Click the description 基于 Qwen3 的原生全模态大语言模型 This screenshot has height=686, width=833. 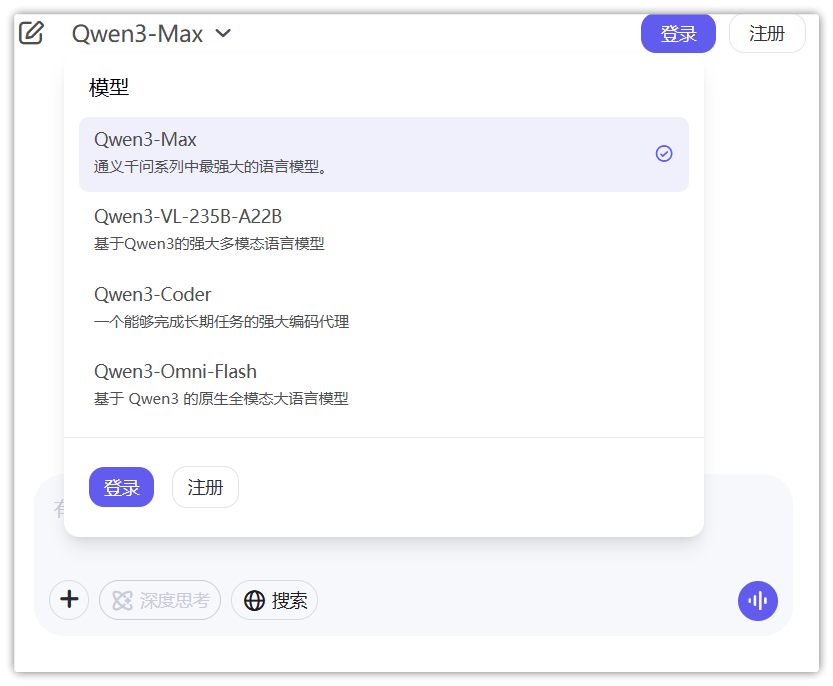tap(221, 399)
